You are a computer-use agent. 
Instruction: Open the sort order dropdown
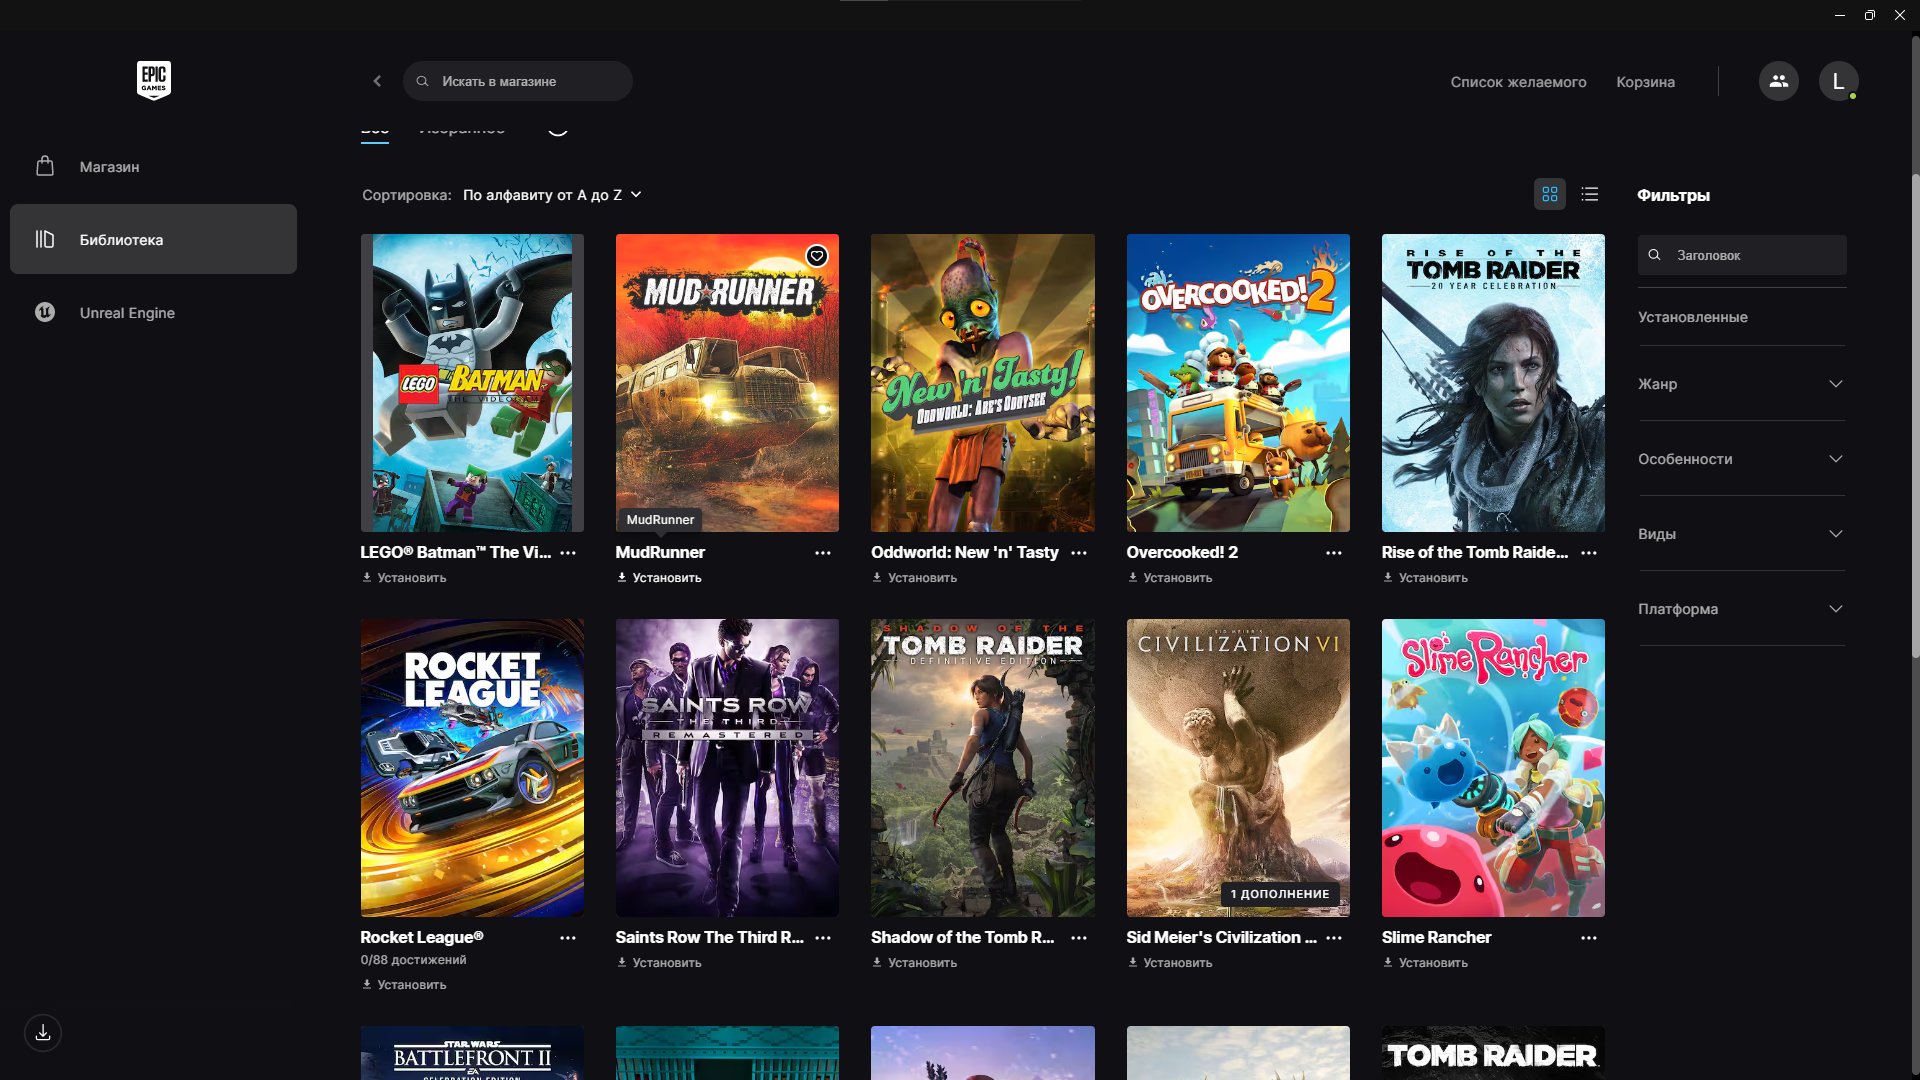(552, 195)
